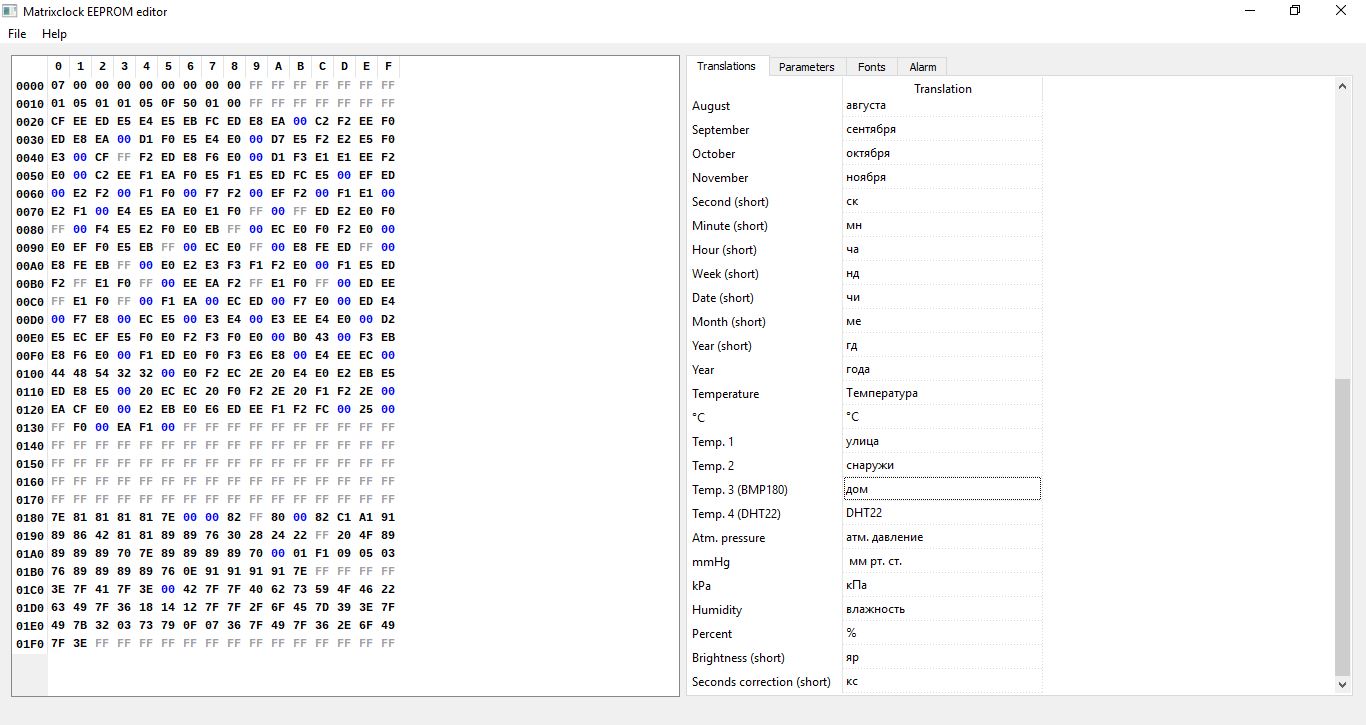Select hex row address 0180

coord(30,518)
